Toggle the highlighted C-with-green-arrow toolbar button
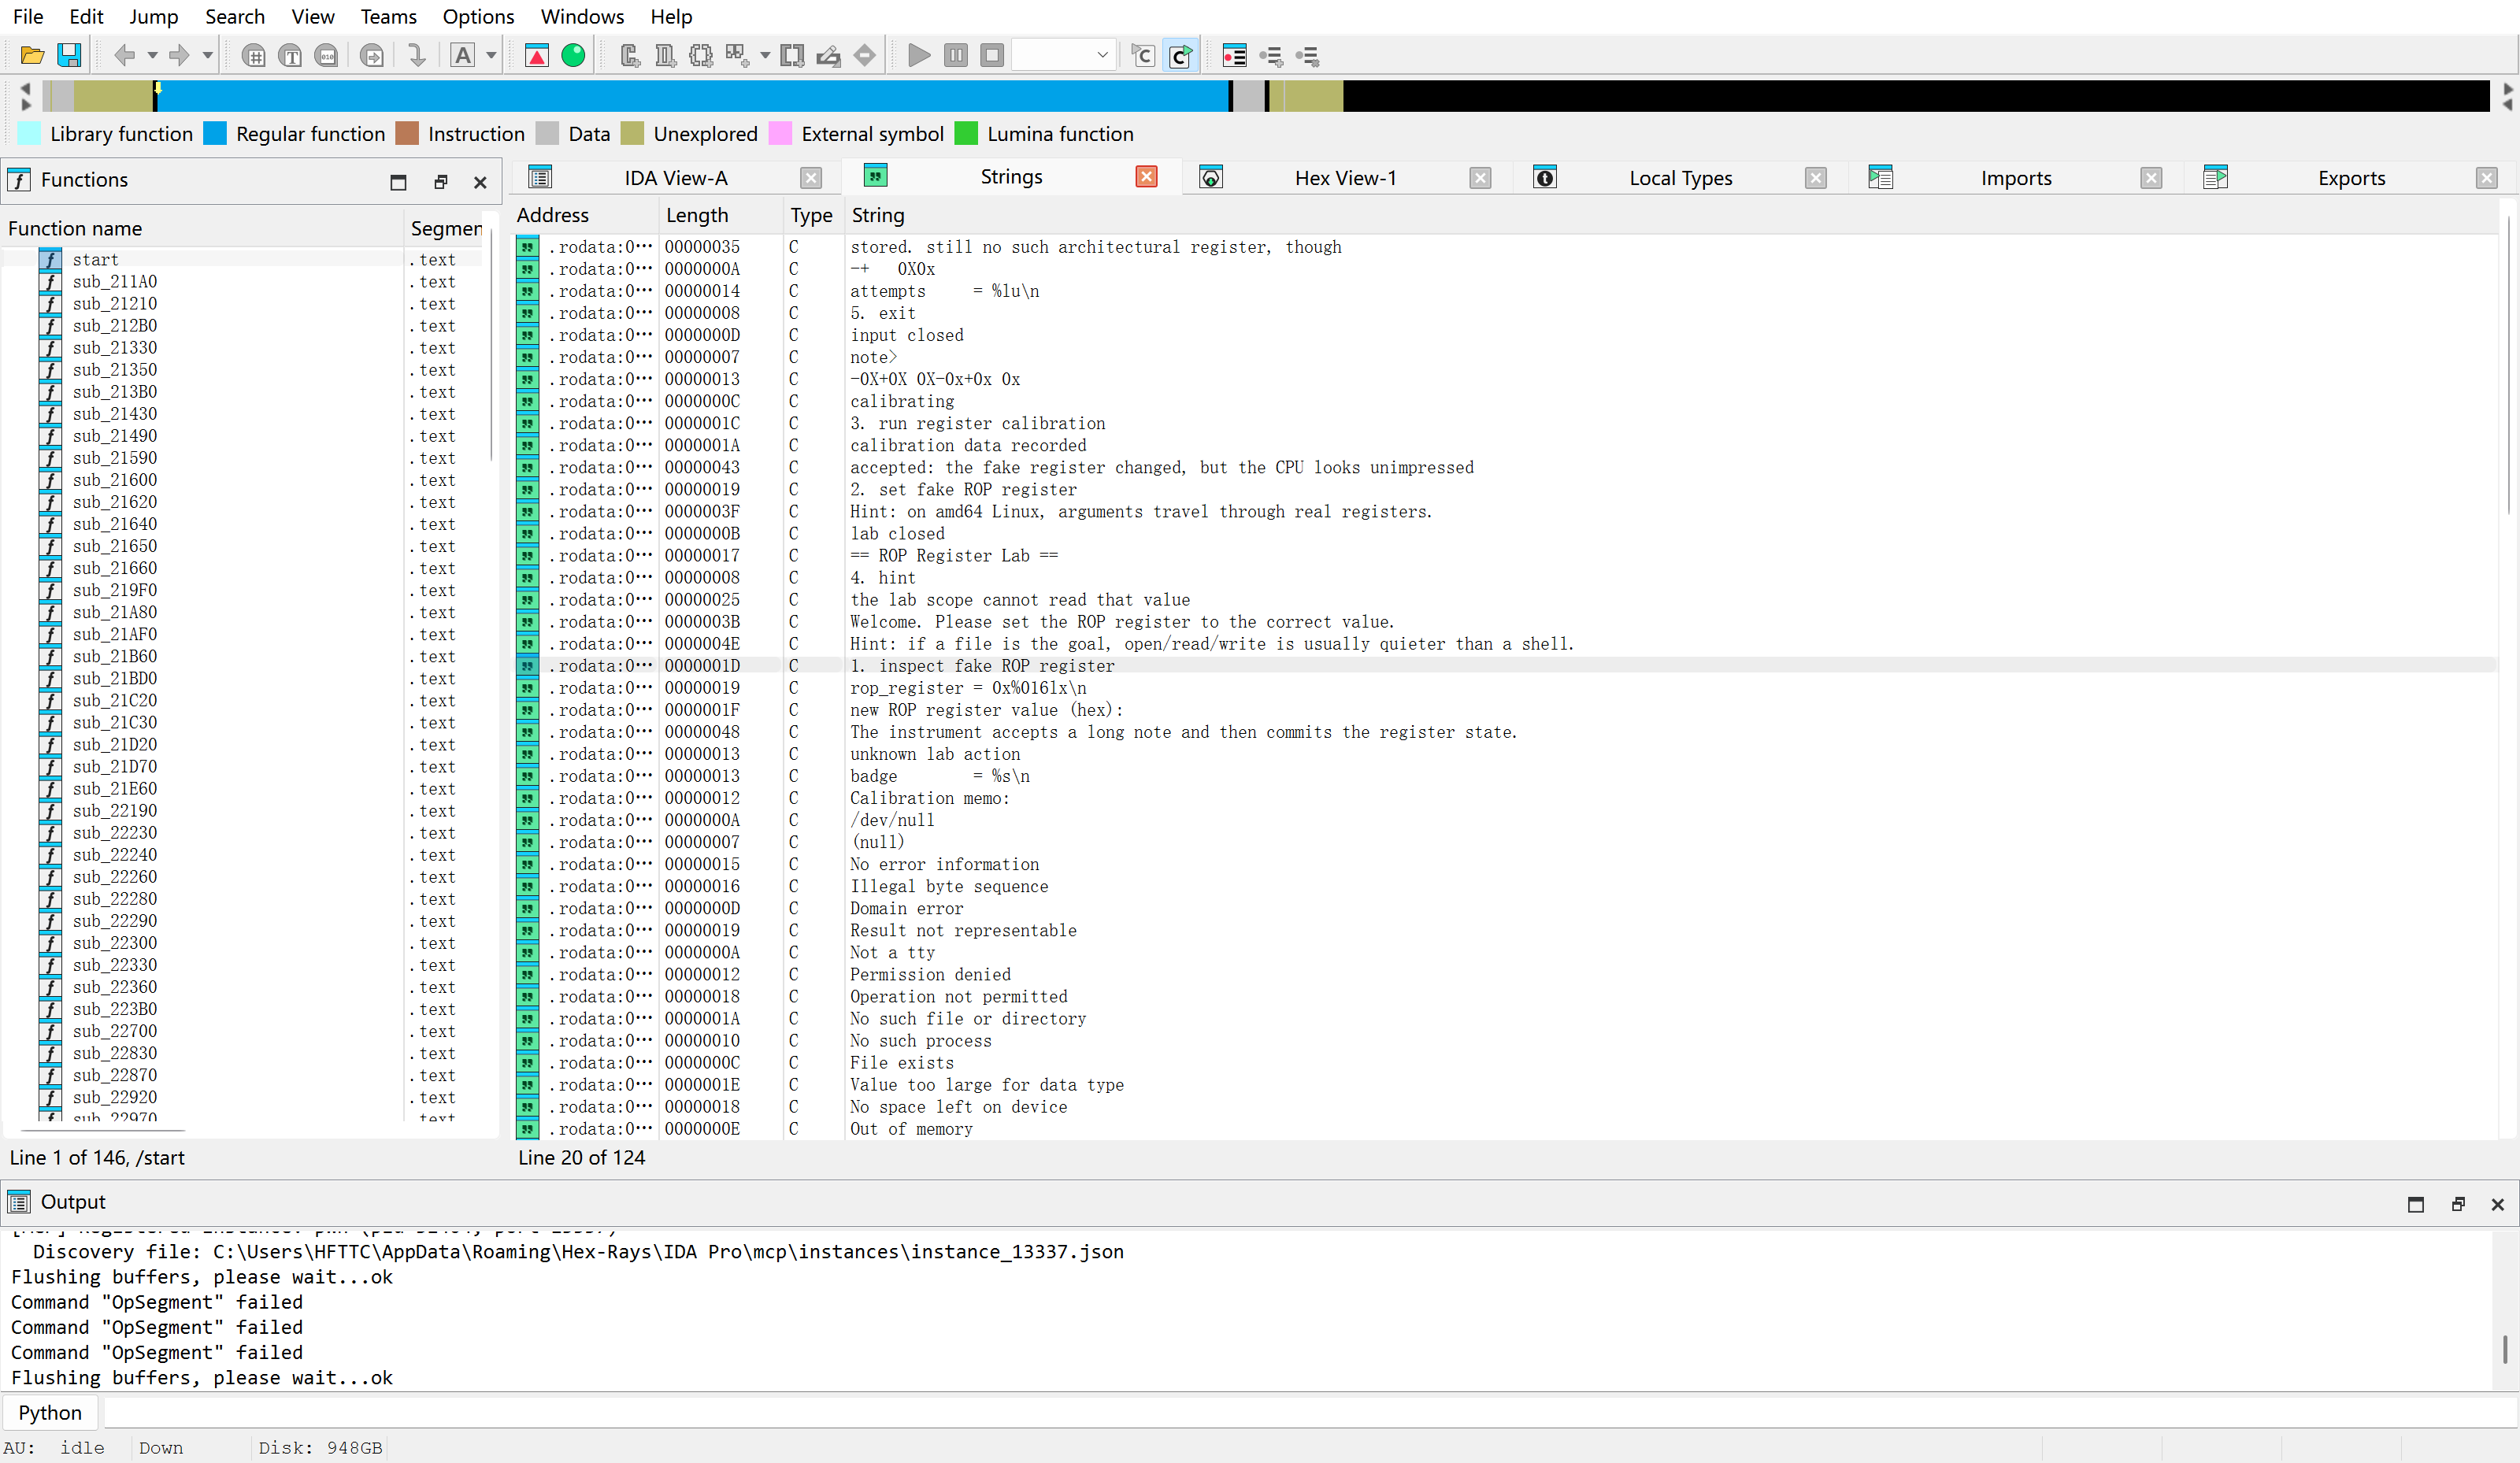Viewport: 2520px width, 1463px height. coord(1181,56)
